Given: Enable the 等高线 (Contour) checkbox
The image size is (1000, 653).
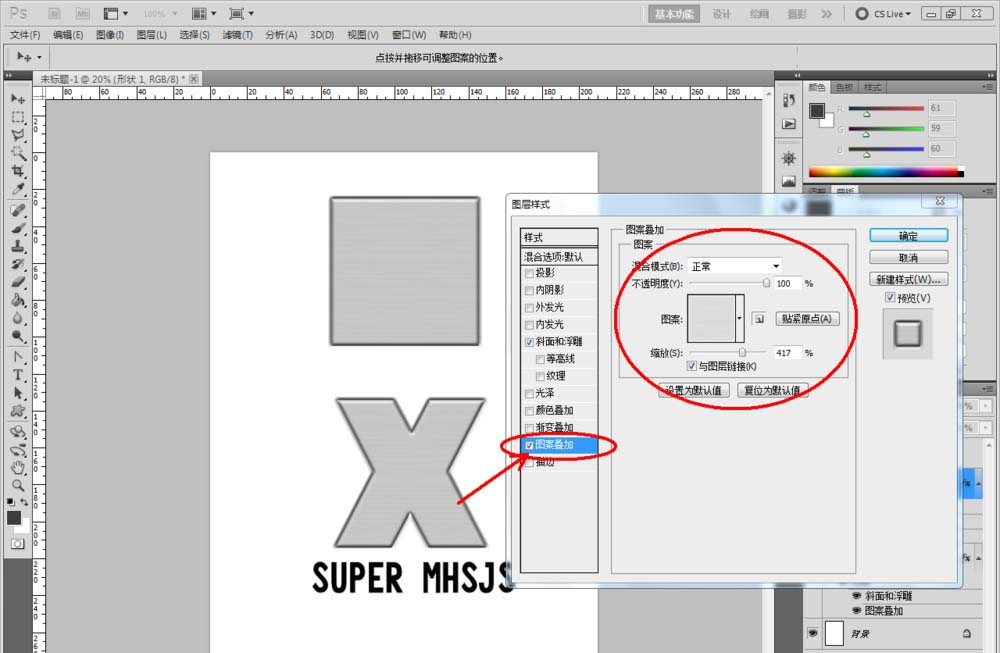Looking at the screenshot, I should click(x=540, y=360).
